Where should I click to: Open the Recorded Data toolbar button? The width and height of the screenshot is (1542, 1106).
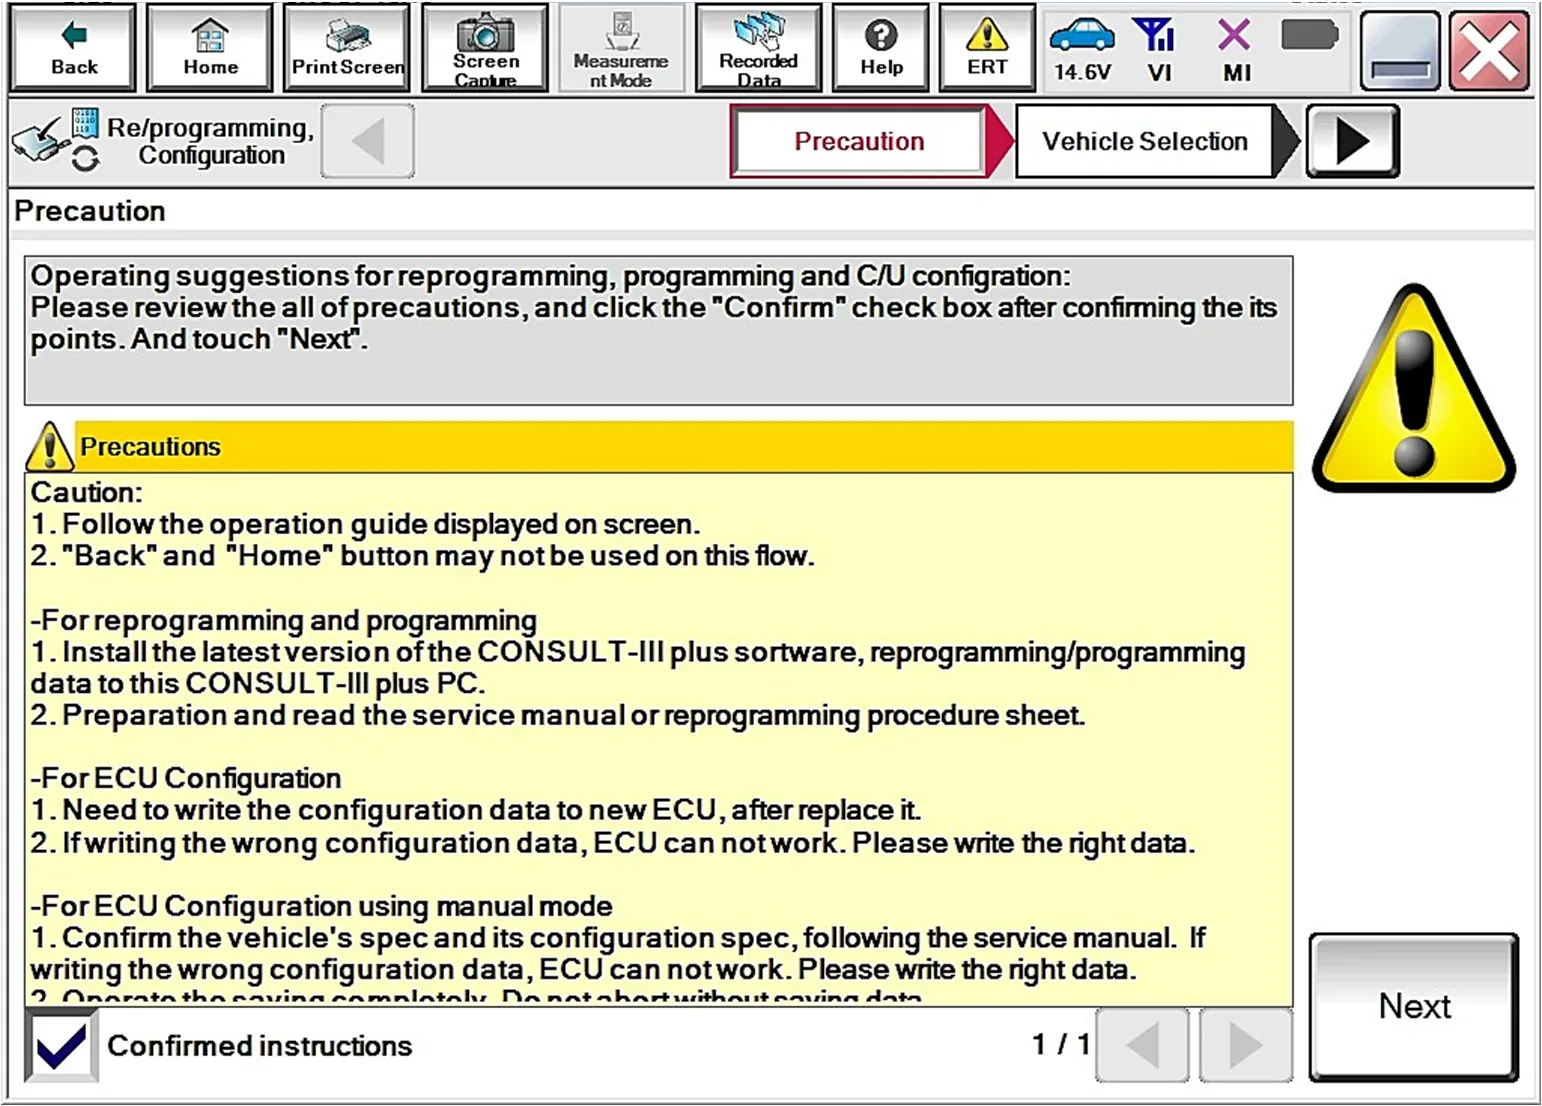point(758,48)
